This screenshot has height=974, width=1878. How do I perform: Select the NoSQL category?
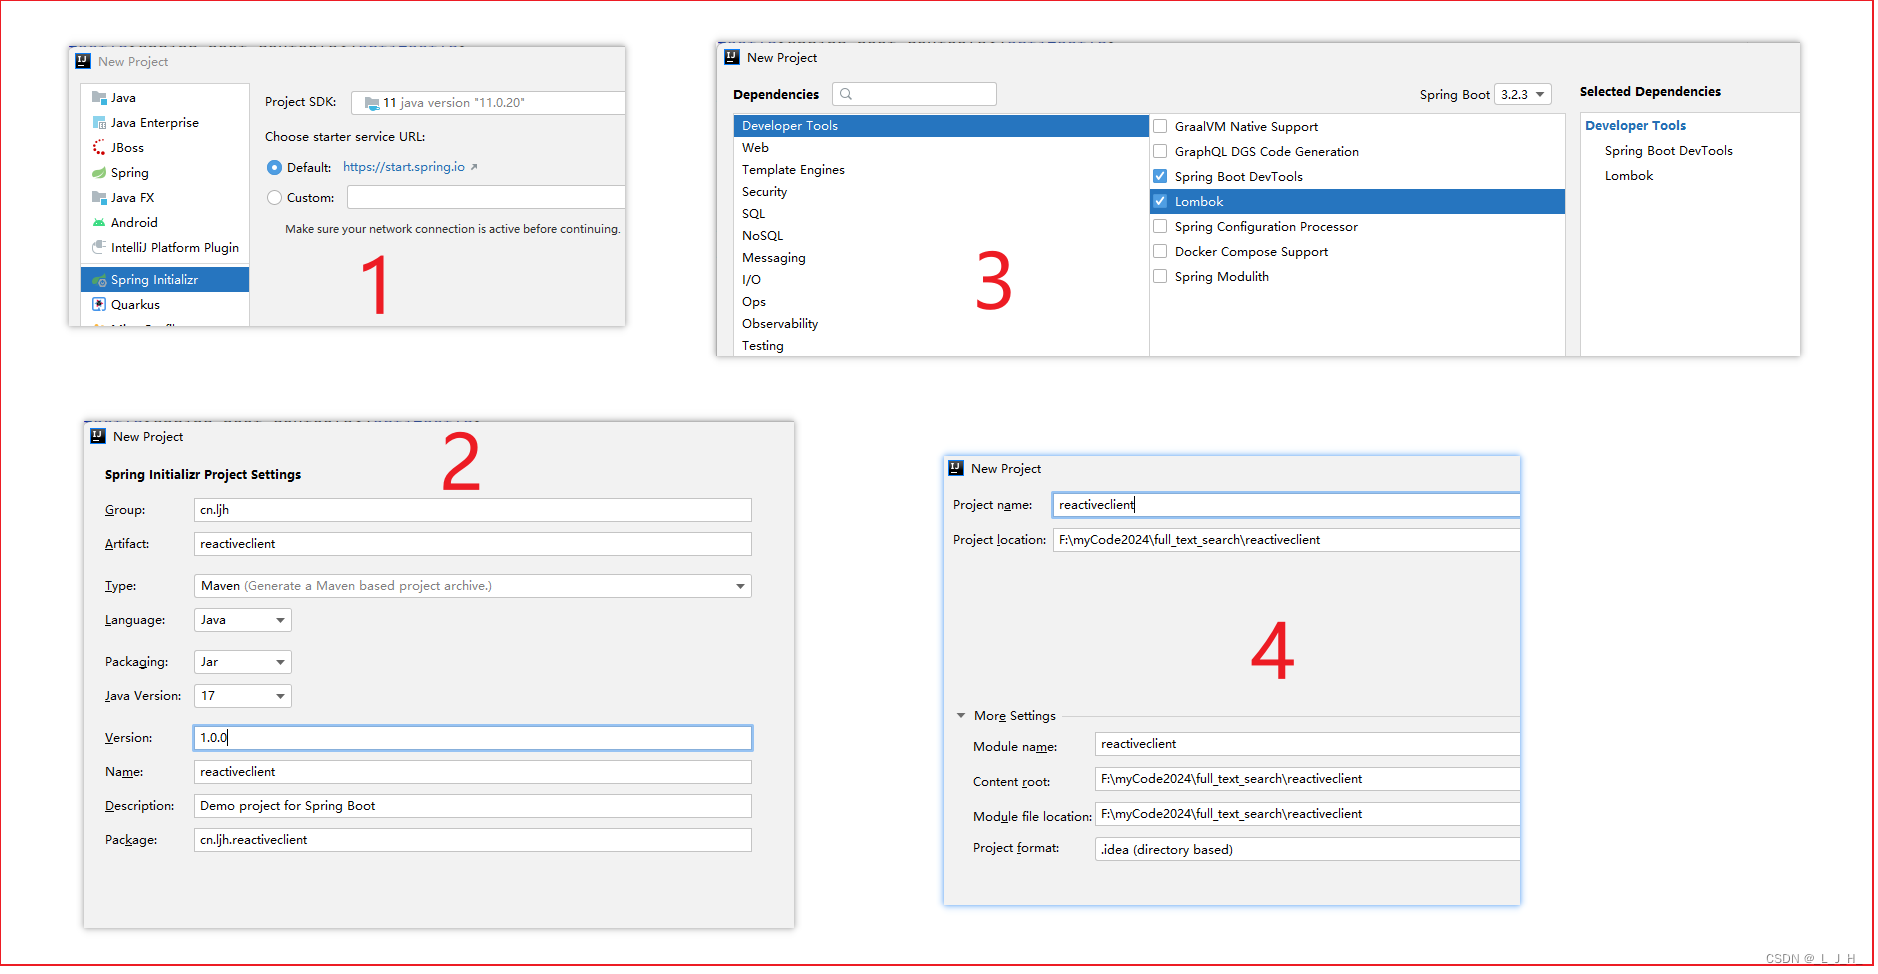[941, 236]
